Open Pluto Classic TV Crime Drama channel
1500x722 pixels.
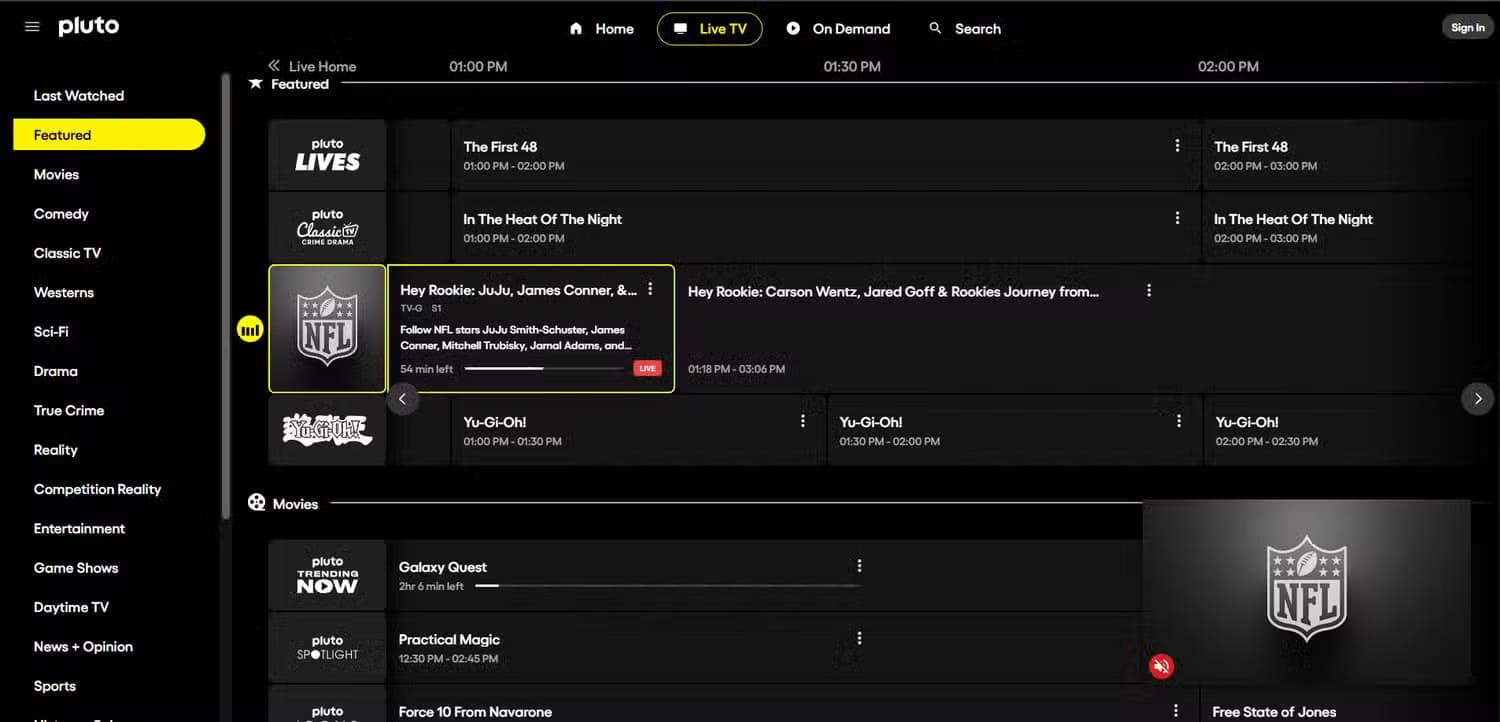click(x=327, y=228)
